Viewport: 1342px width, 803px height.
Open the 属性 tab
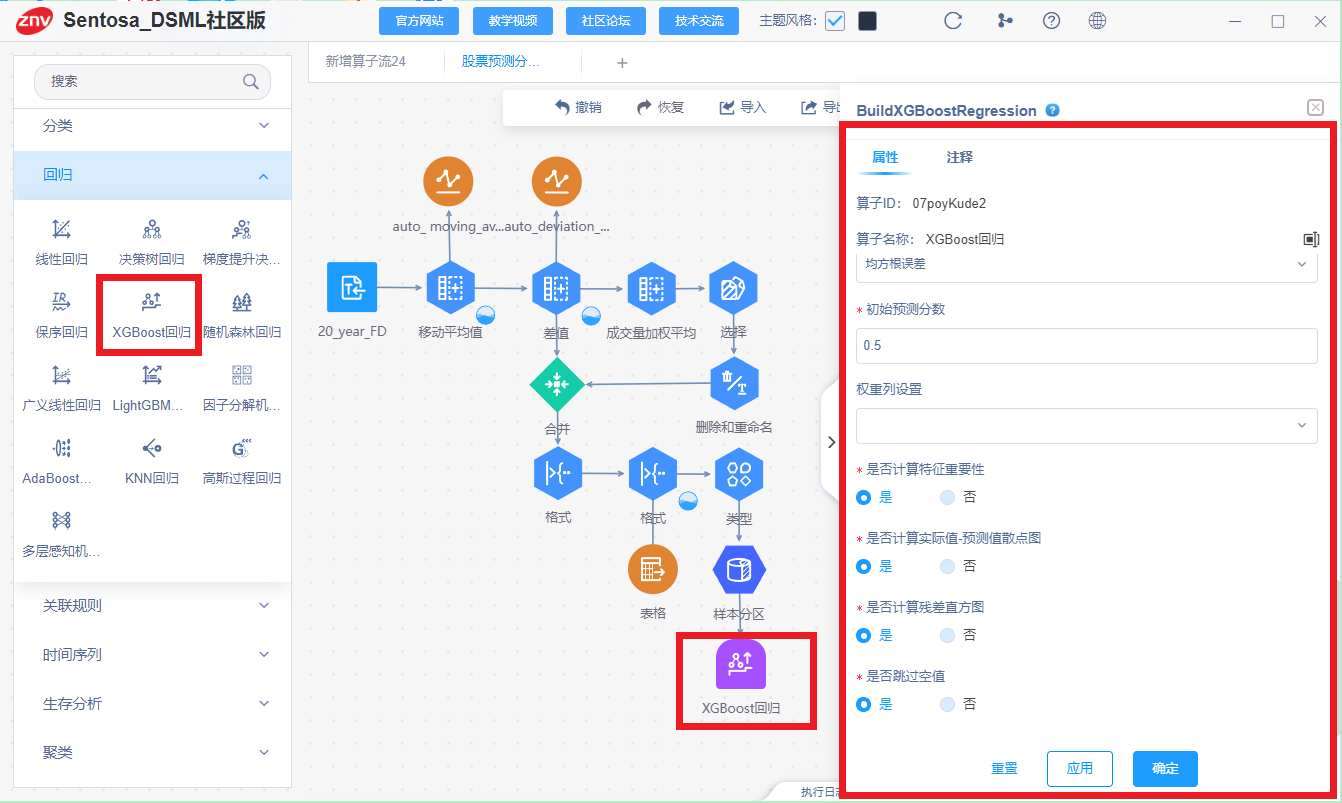pos(885,157)
